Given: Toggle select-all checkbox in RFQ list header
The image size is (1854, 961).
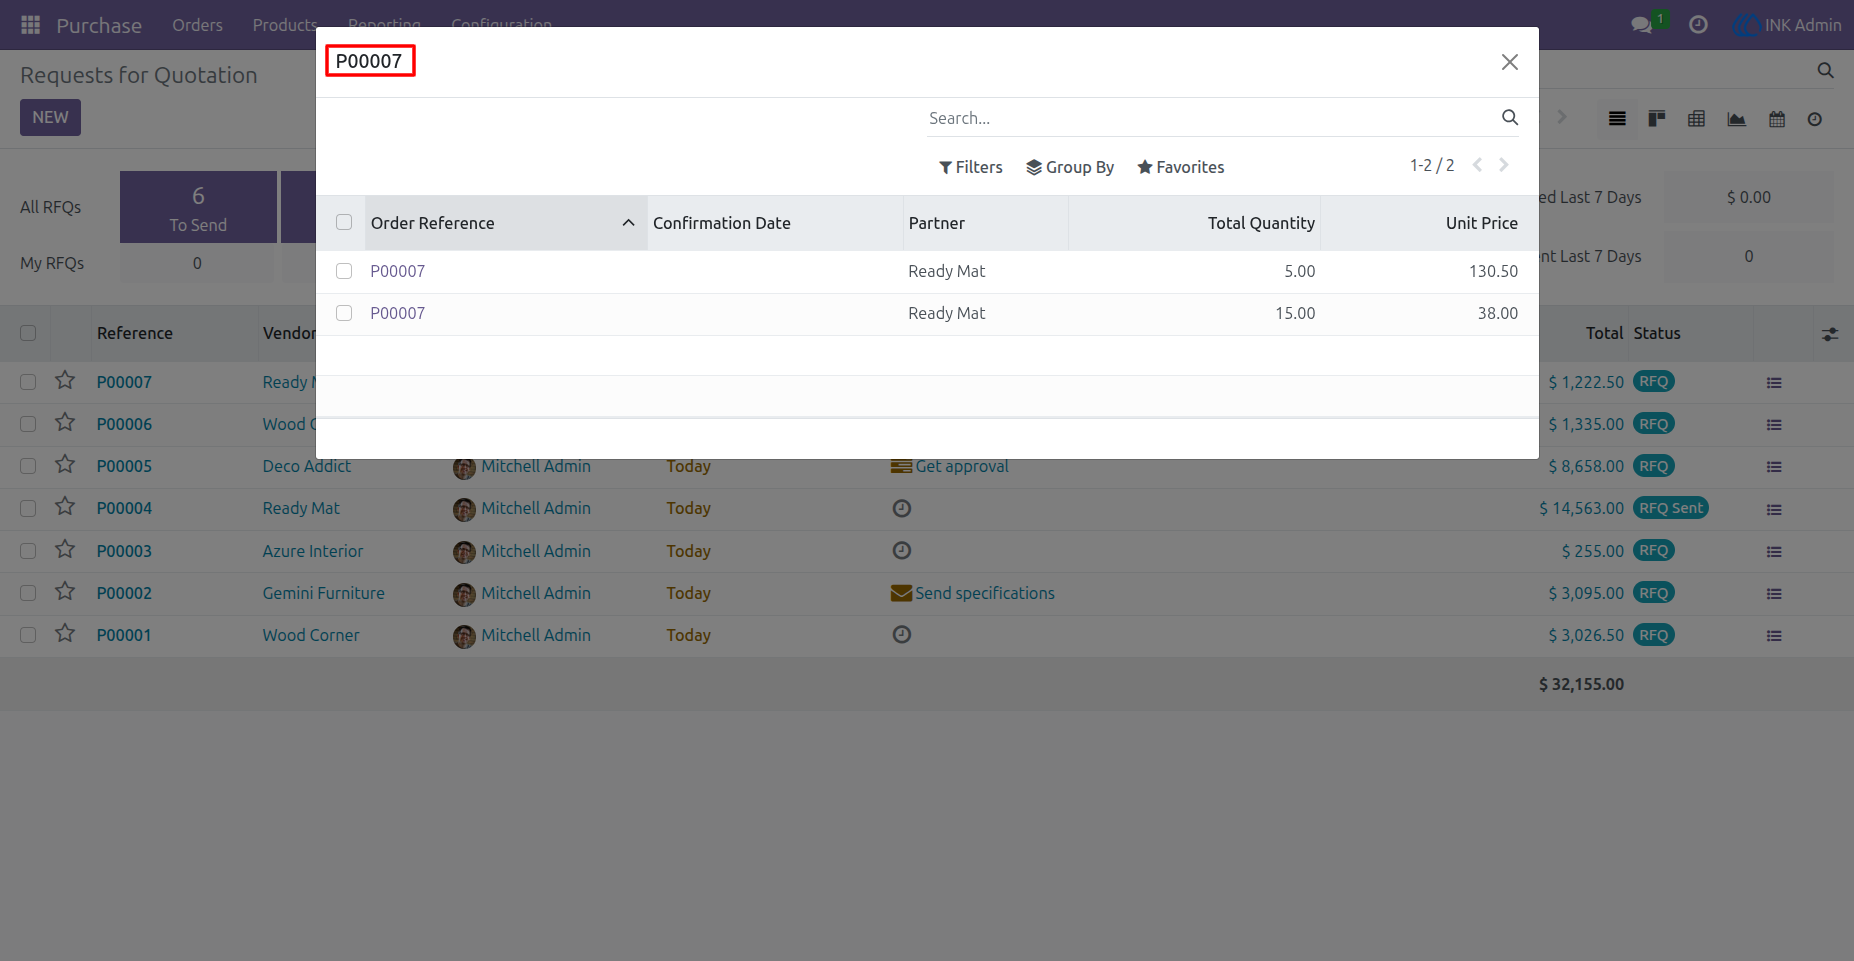Looking at the screenshot, I should tap(28, 333).
